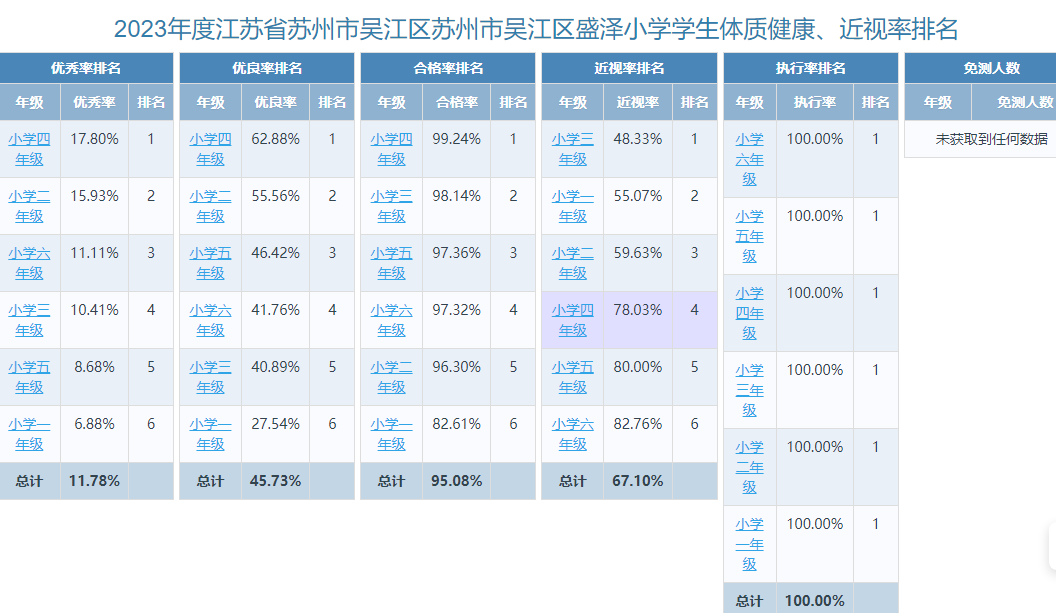Open 小学一年级 link in 合格率排名 table

point(391,434)
